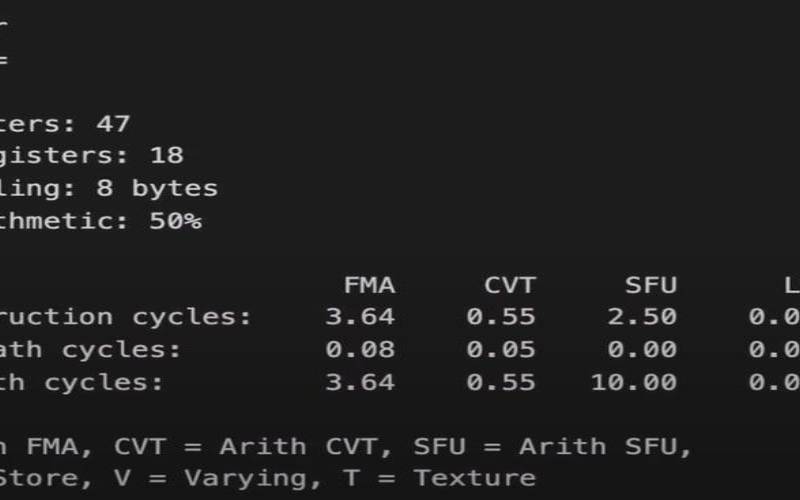Select 0.08 FMA value in table
The height and width of the screenshot is (500, 800).
pos(360,349)
